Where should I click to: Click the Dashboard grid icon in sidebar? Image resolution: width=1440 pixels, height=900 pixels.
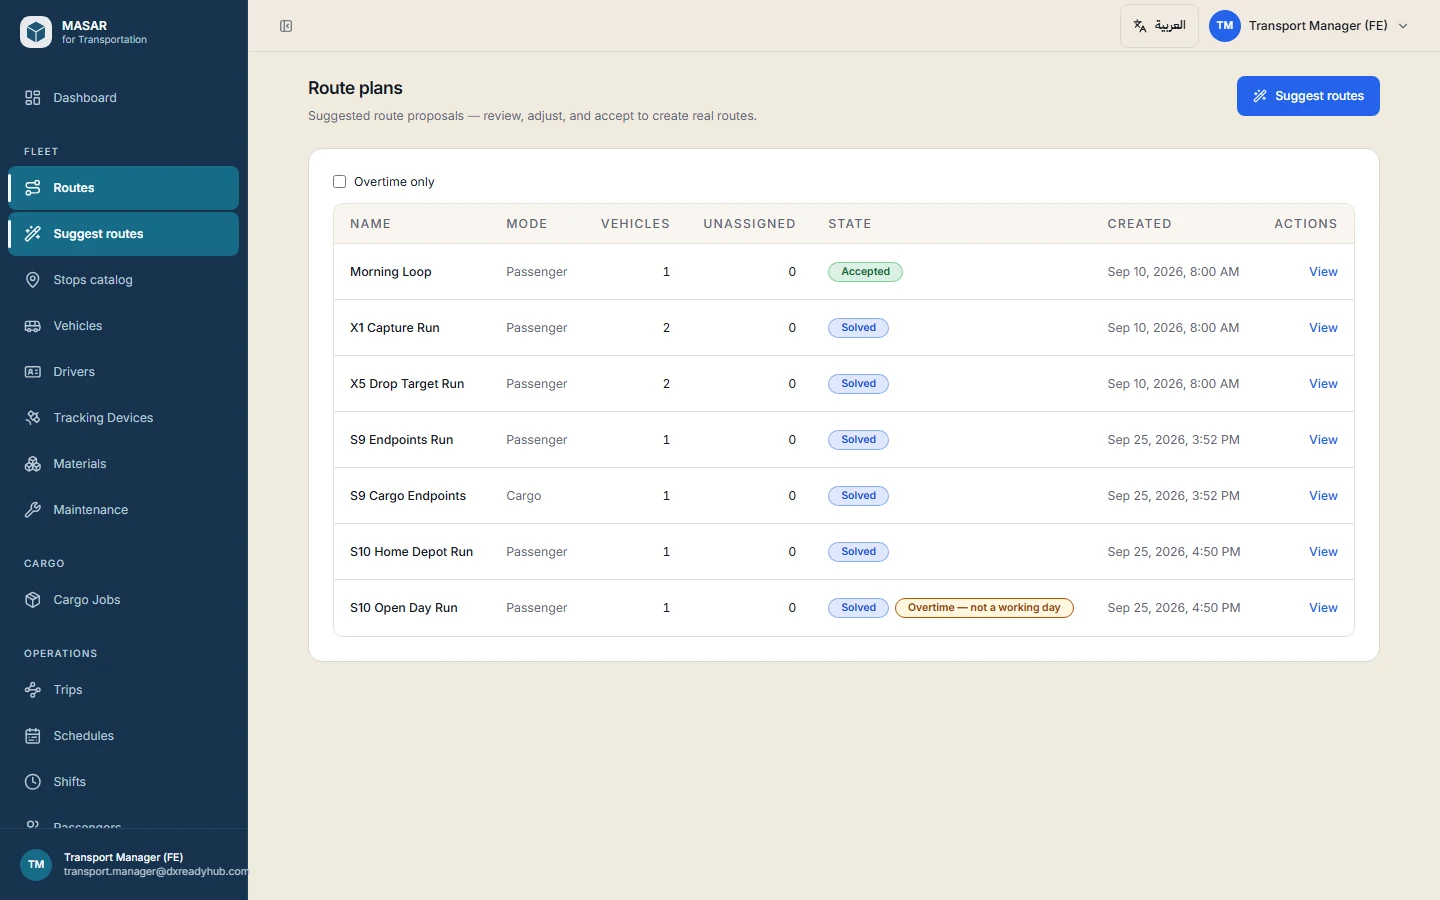coord(33,98)
